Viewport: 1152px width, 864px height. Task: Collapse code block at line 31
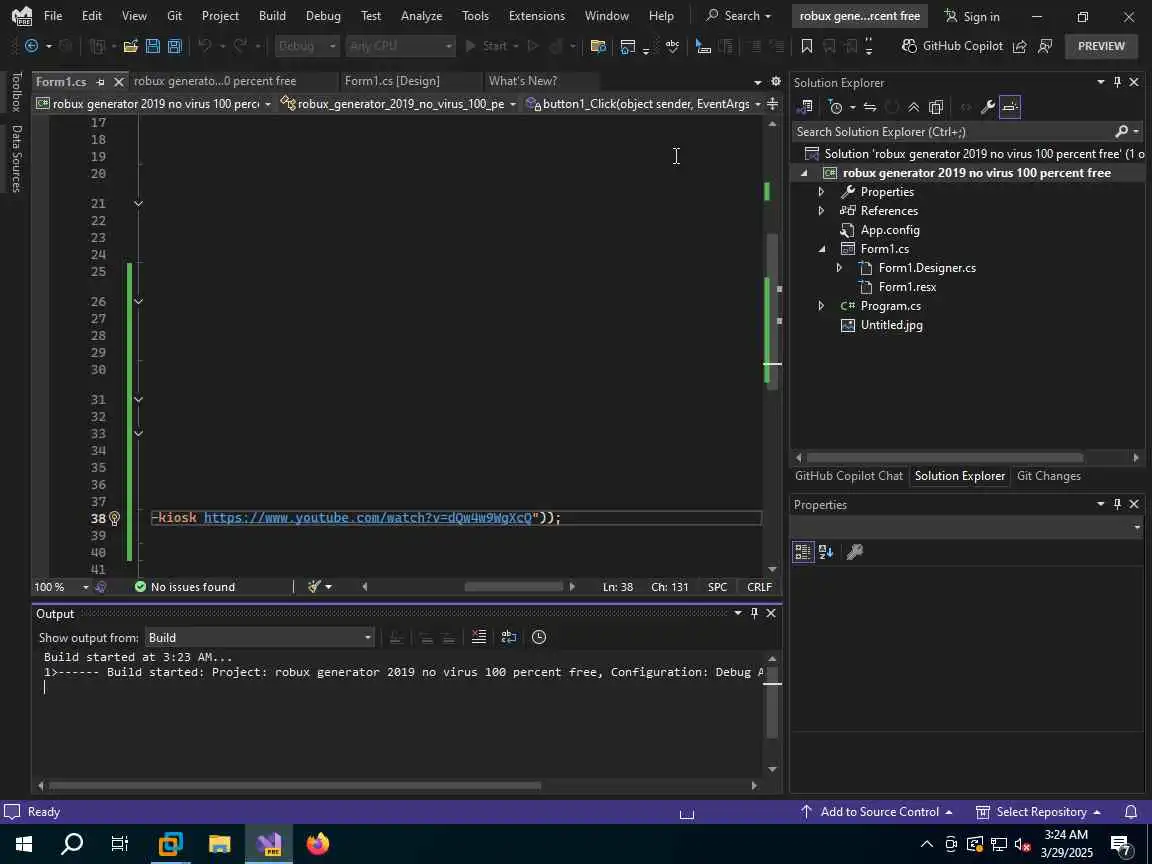(x=138, y=400)
